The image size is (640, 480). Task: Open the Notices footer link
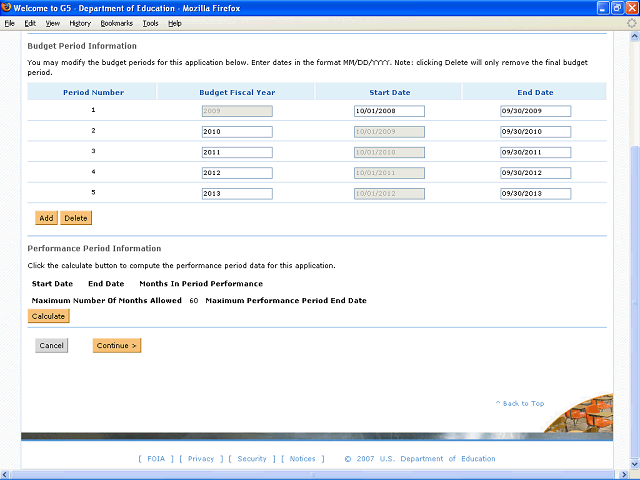(x=302, y=459)
